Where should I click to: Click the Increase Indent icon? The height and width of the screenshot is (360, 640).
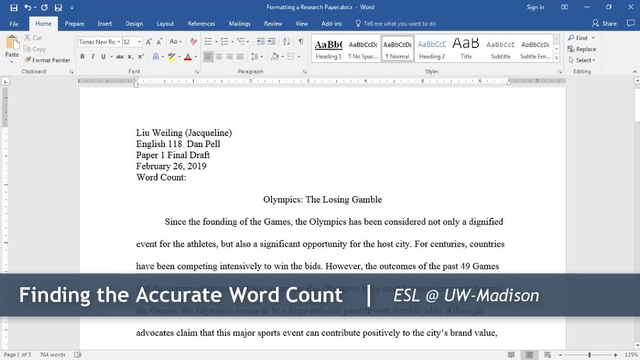point(271,42)
